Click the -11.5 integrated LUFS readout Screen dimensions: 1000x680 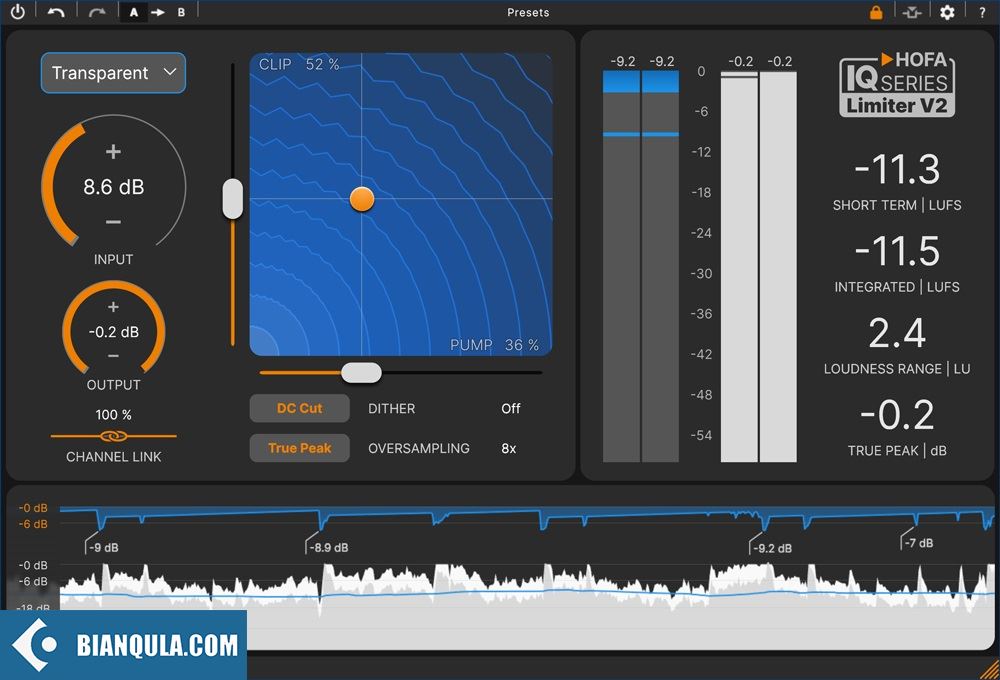[x=897, y=251]
